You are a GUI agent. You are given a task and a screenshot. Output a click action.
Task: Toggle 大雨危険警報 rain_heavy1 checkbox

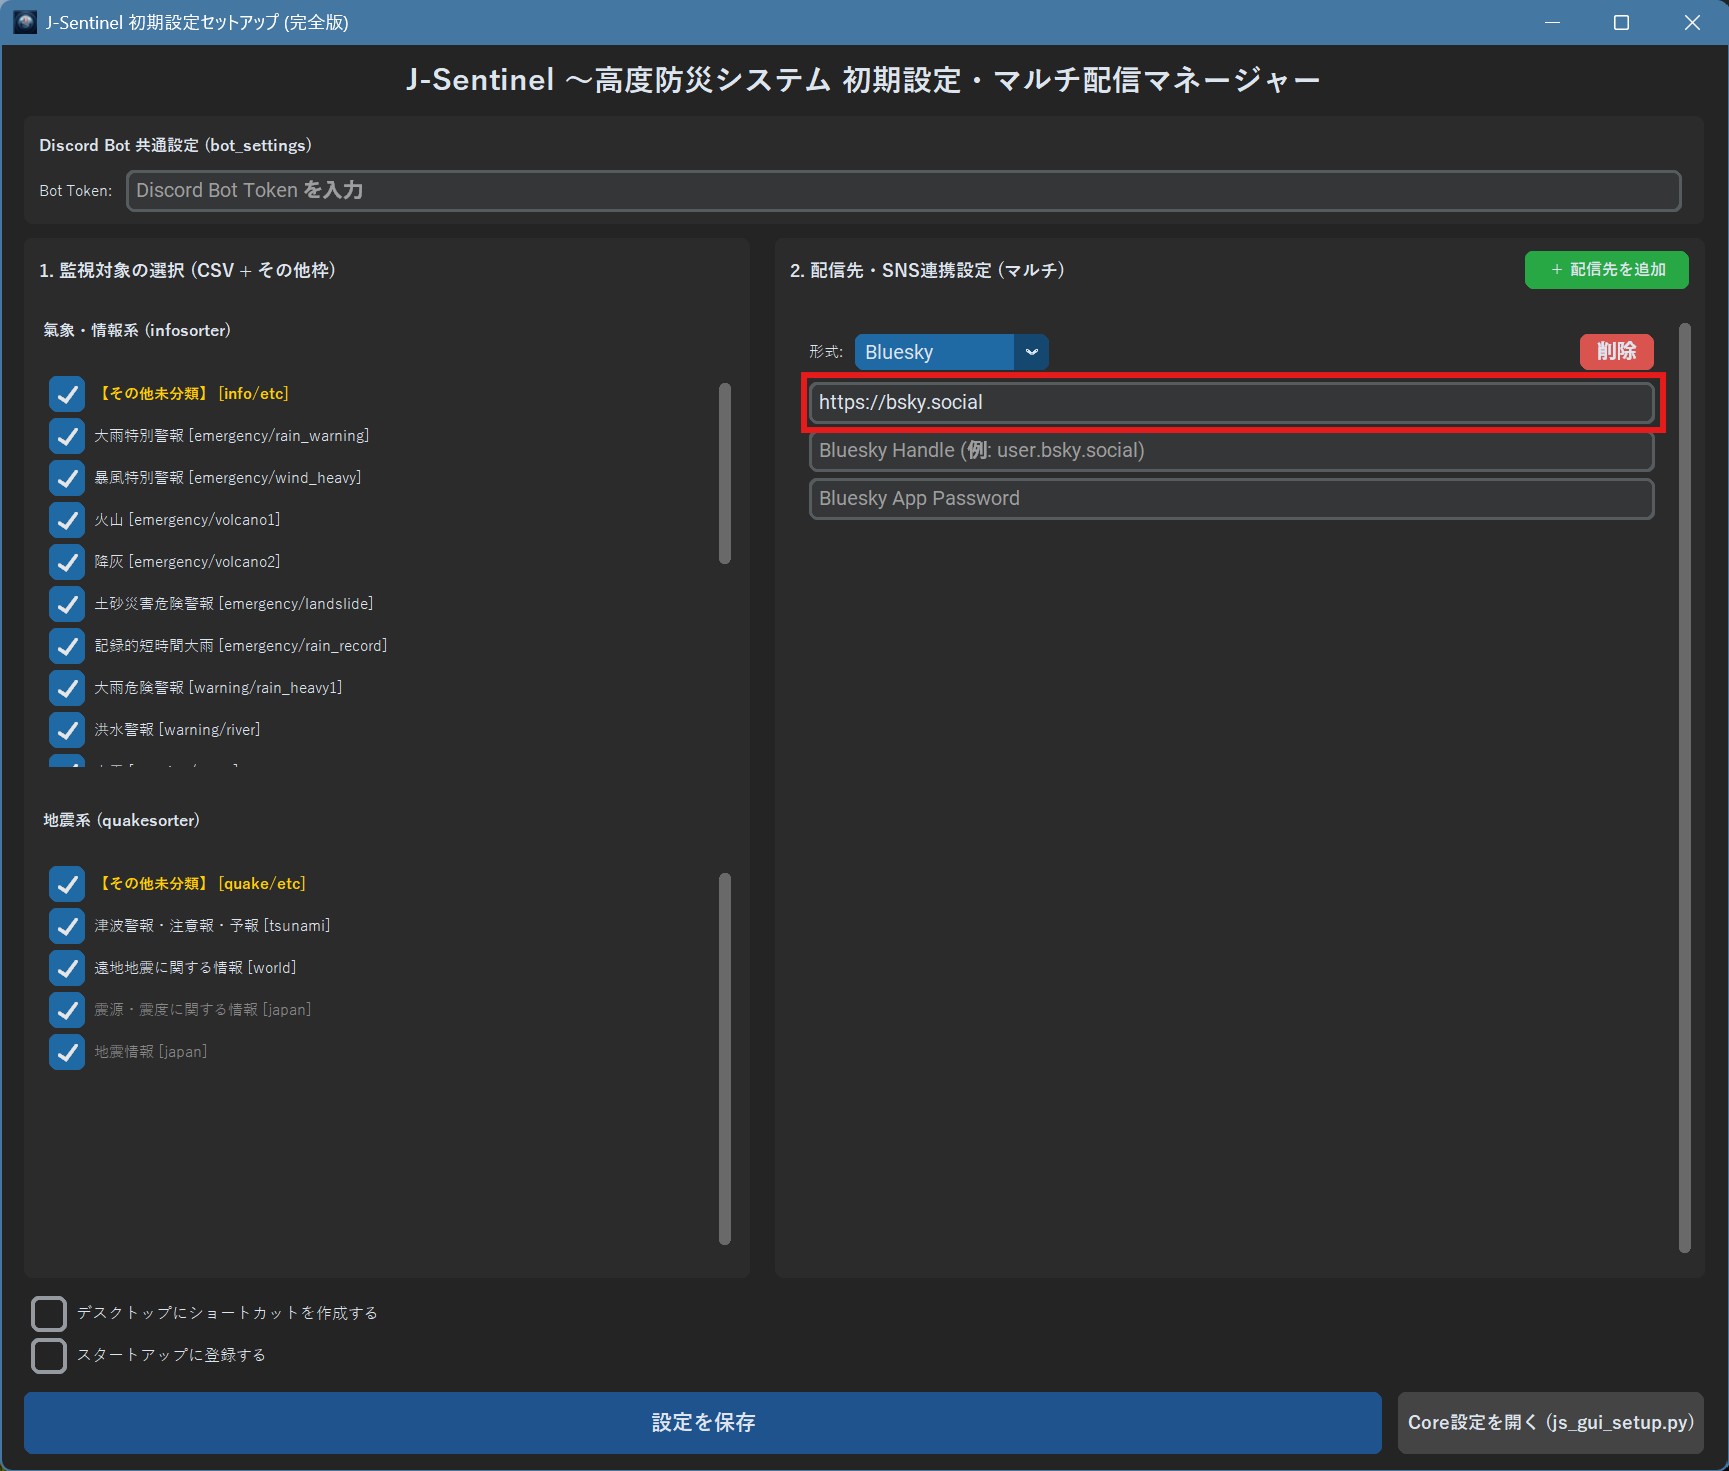67,688
